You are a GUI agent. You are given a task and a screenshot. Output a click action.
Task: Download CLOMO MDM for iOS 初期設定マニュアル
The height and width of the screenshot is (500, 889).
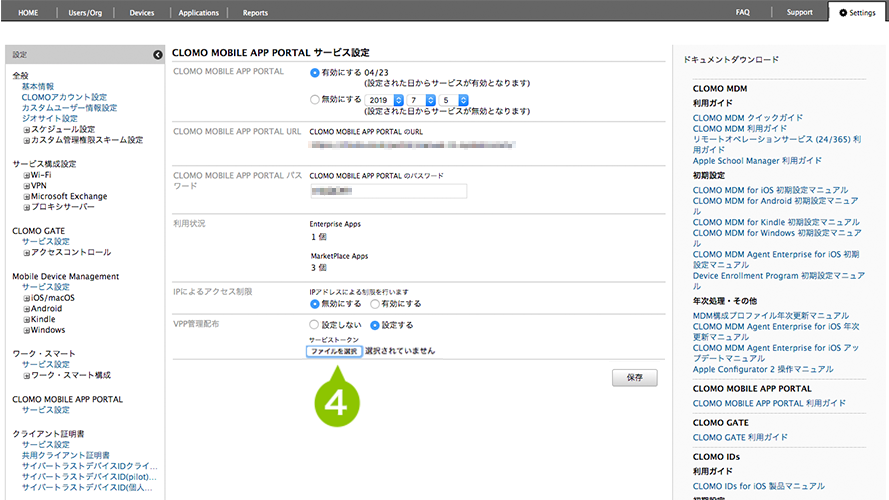(x=771, y=190)
